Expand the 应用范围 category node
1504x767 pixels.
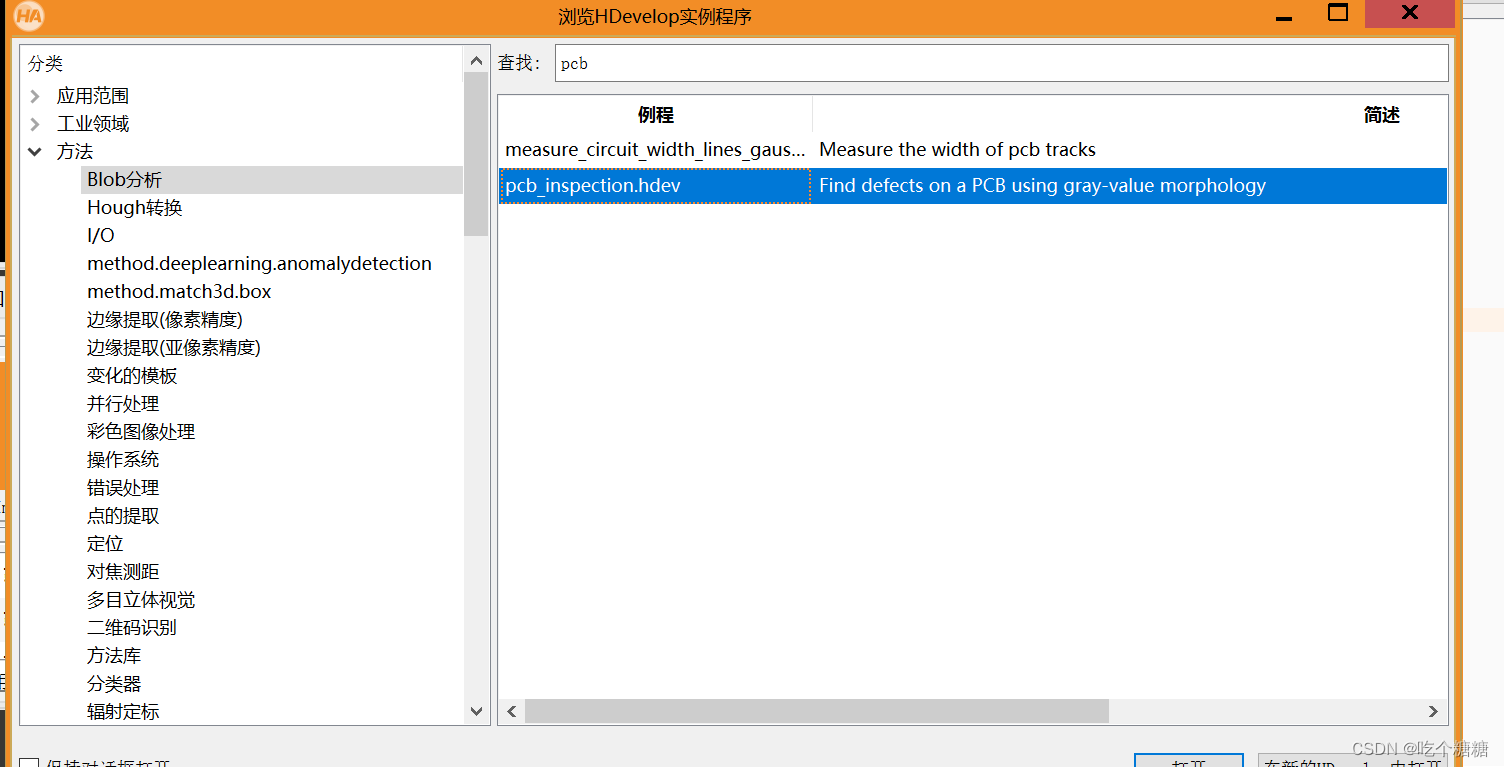tap(35, 96)
